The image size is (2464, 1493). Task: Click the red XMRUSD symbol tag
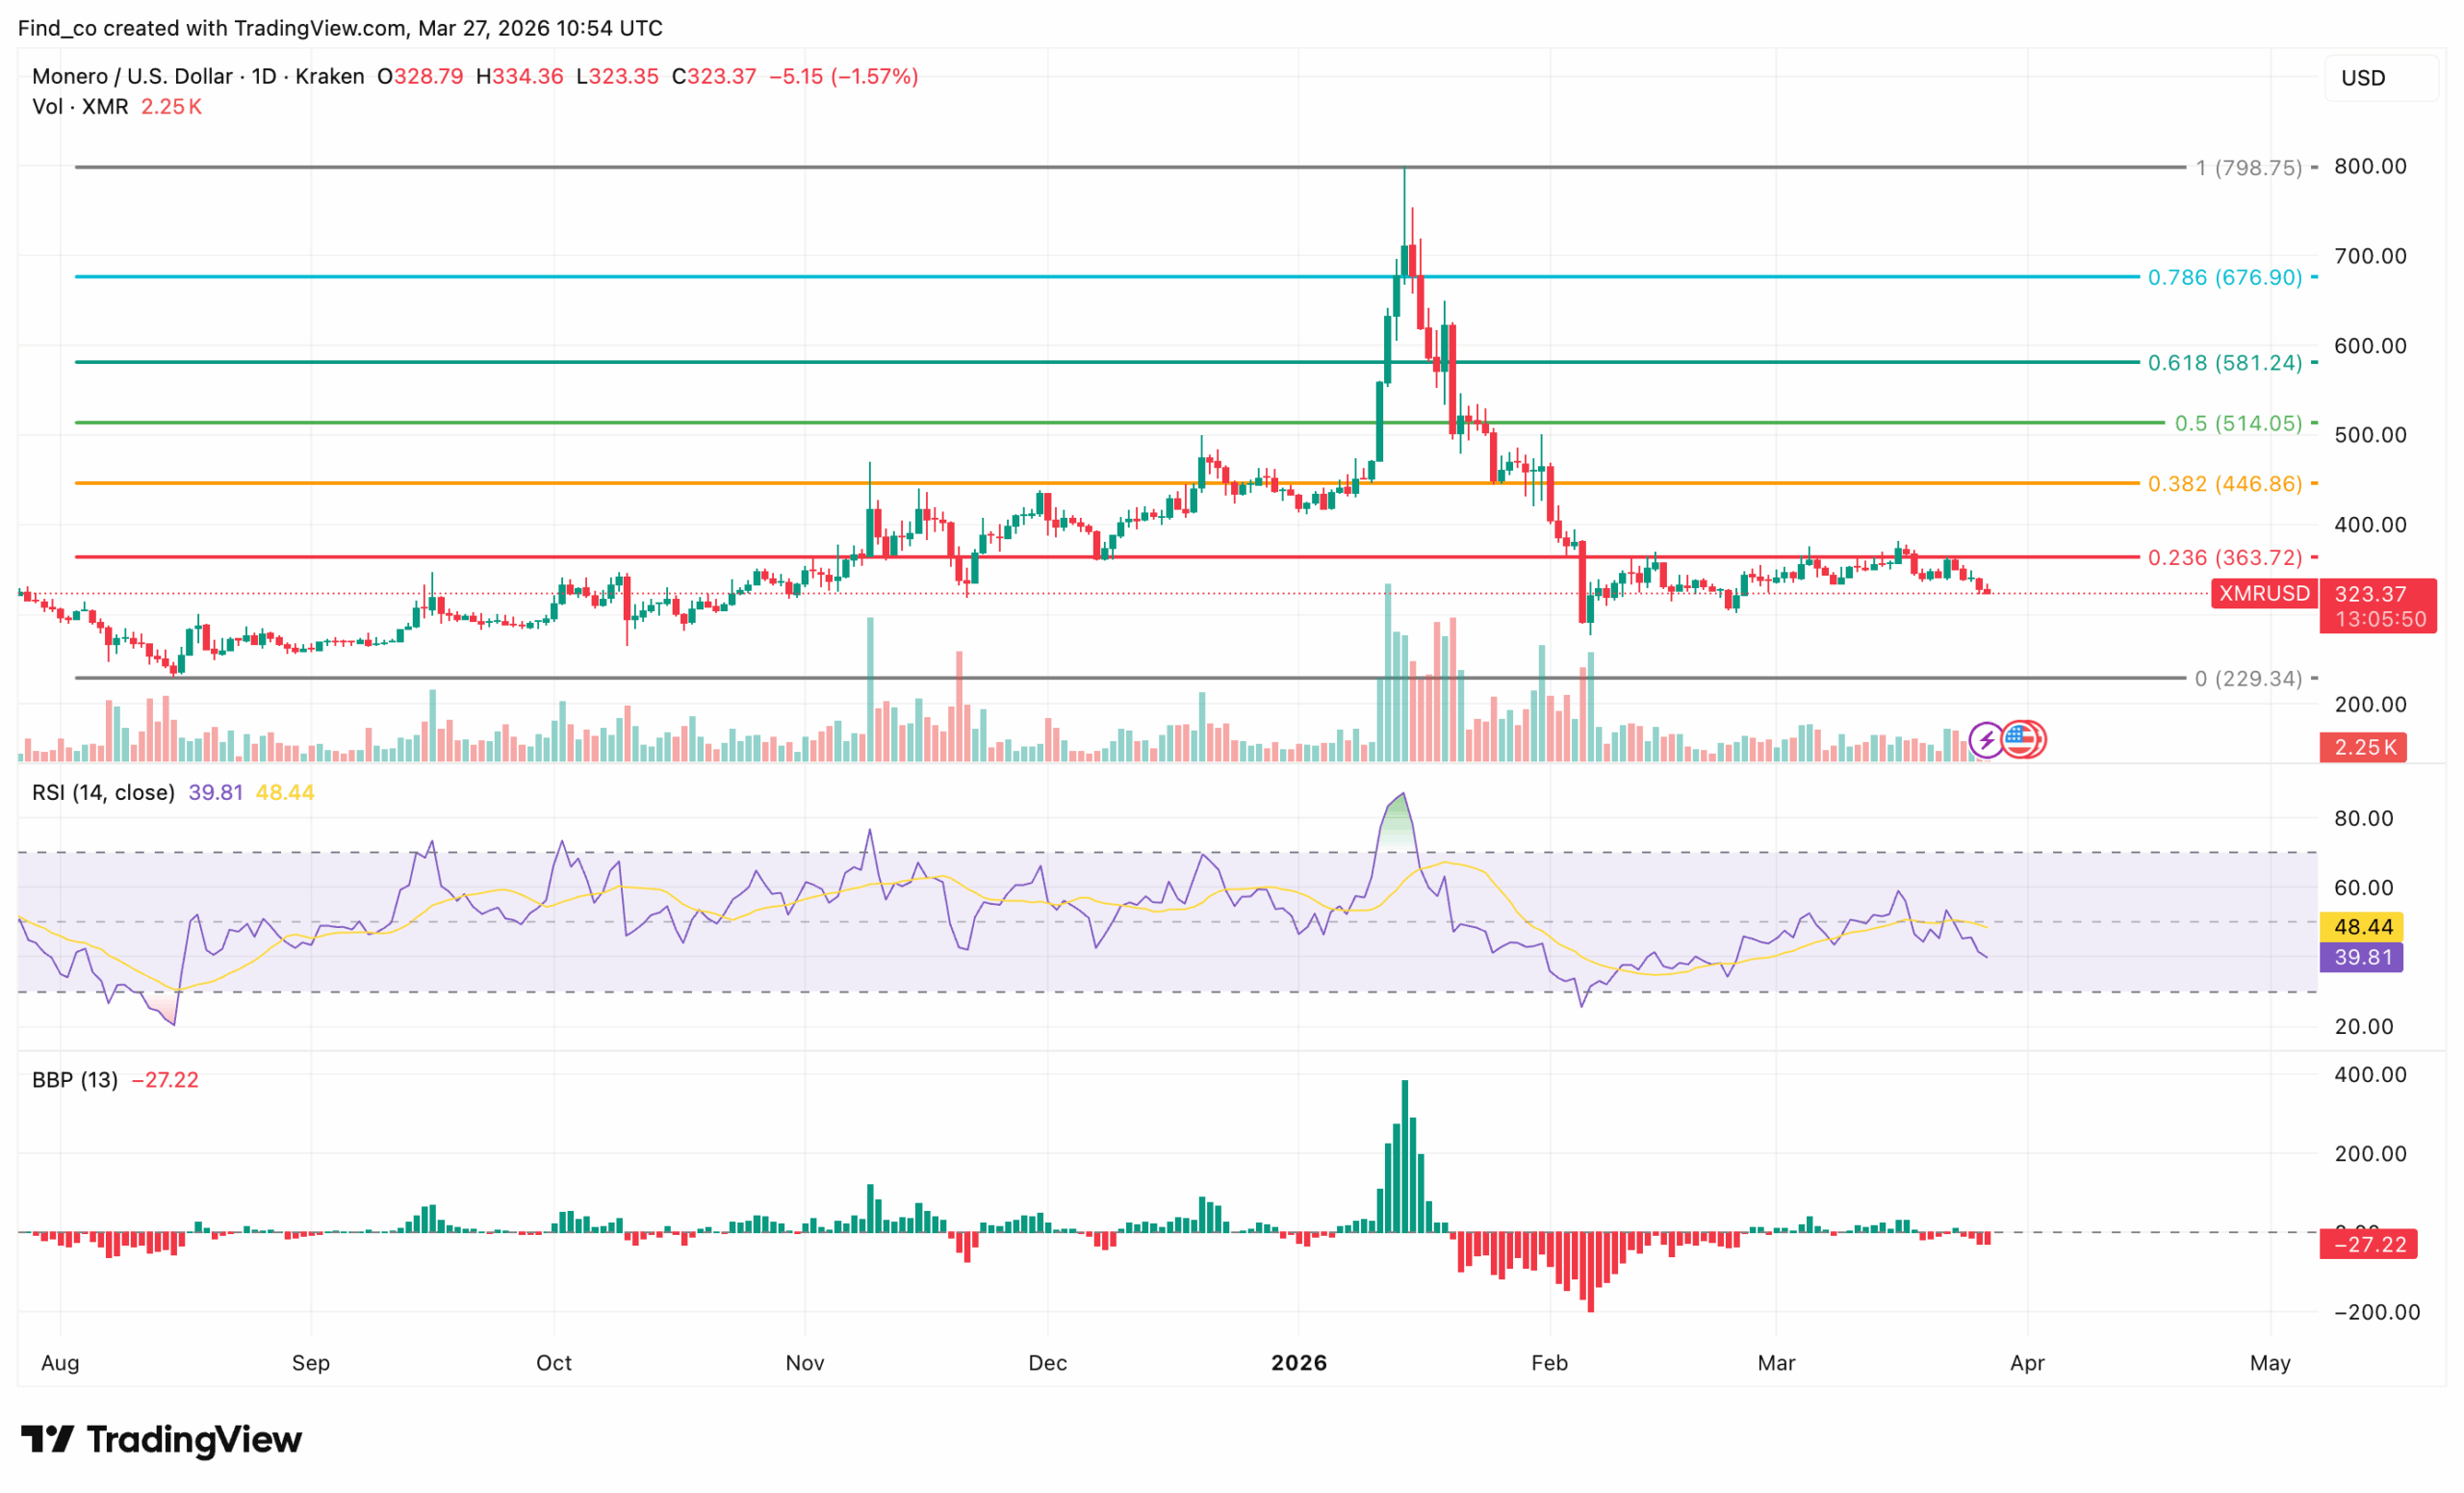point(2264,594)
